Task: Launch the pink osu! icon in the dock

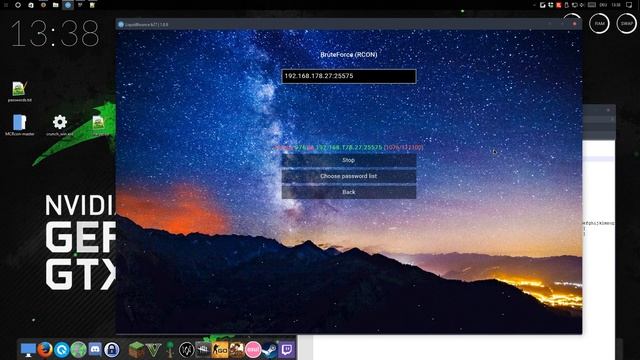Action: (253, 350)
